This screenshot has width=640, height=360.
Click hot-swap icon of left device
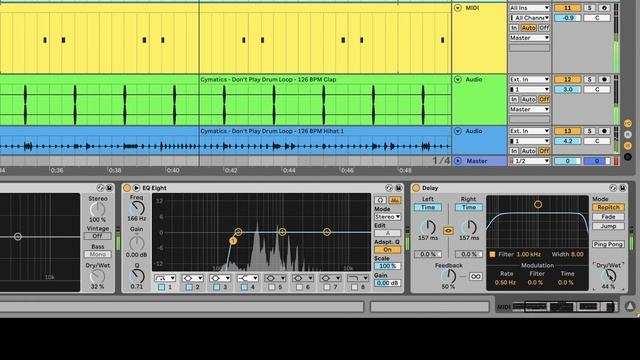pyautogui.click(x=100, y=188)
